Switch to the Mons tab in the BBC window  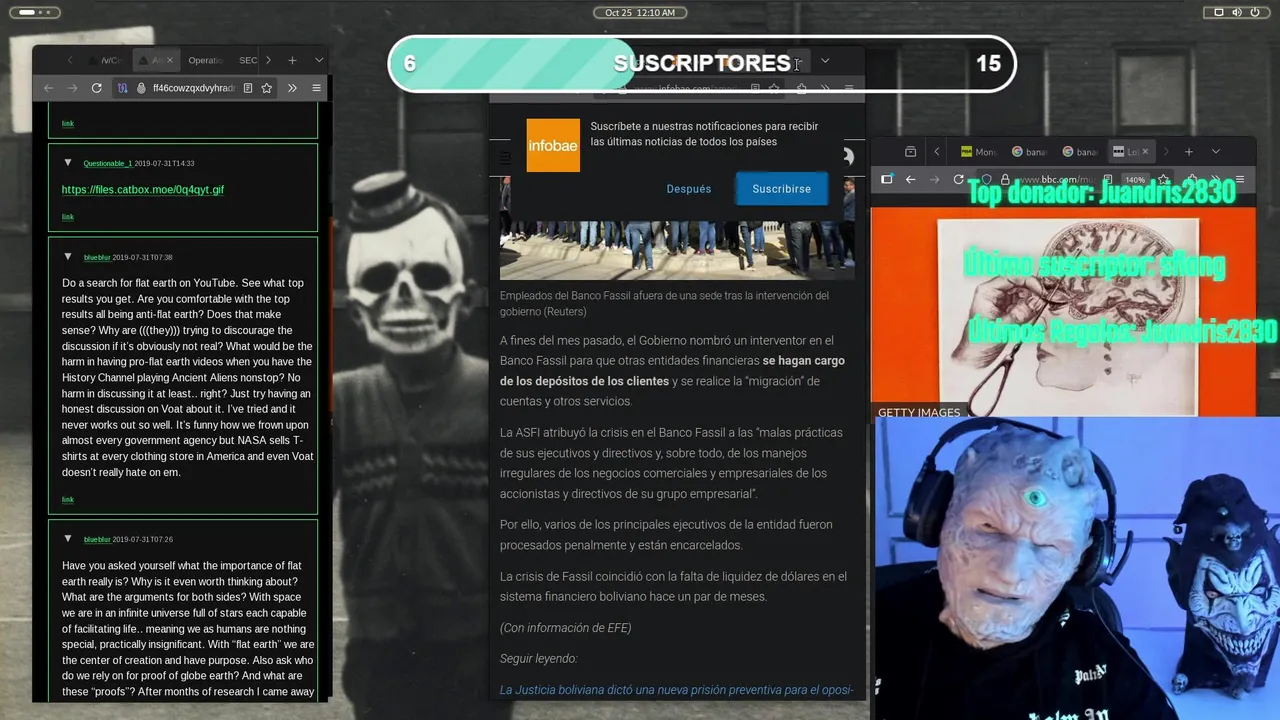click(979, 152)
